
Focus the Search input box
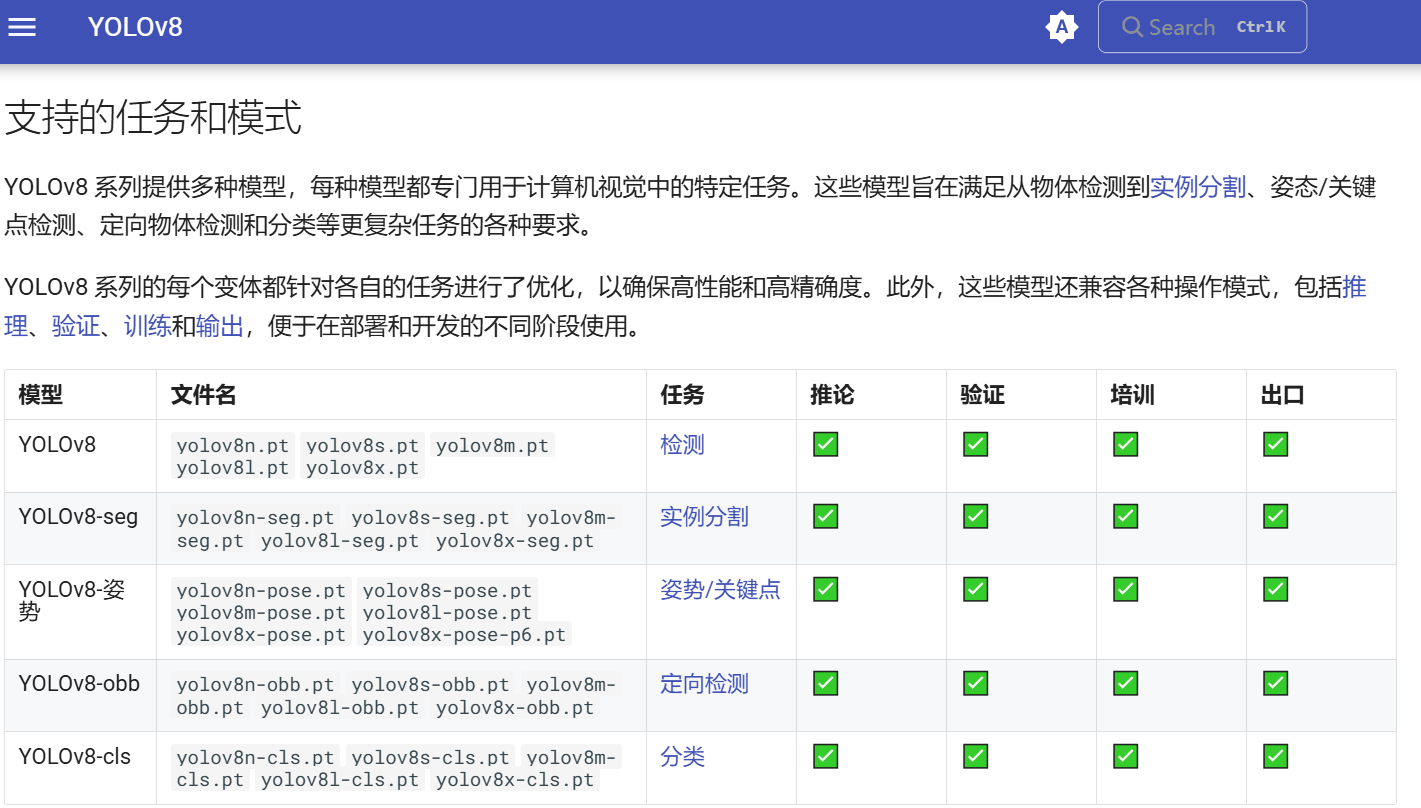1202,27
